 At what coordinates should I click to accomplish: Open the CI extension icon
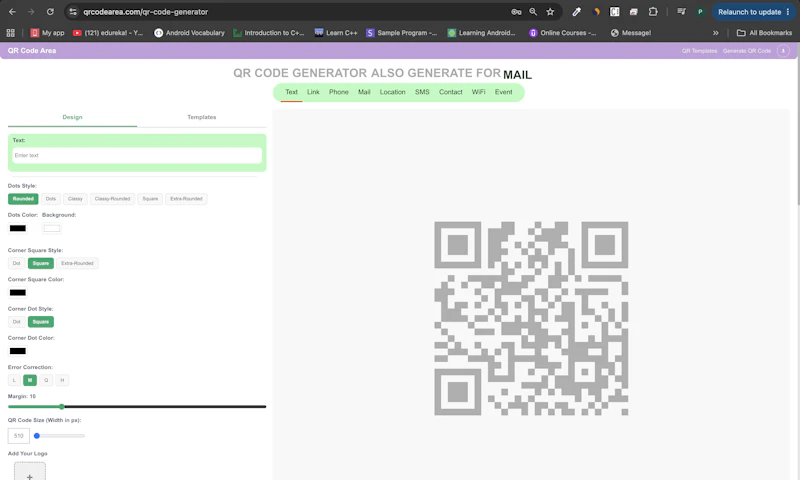(x=615, y=12)
